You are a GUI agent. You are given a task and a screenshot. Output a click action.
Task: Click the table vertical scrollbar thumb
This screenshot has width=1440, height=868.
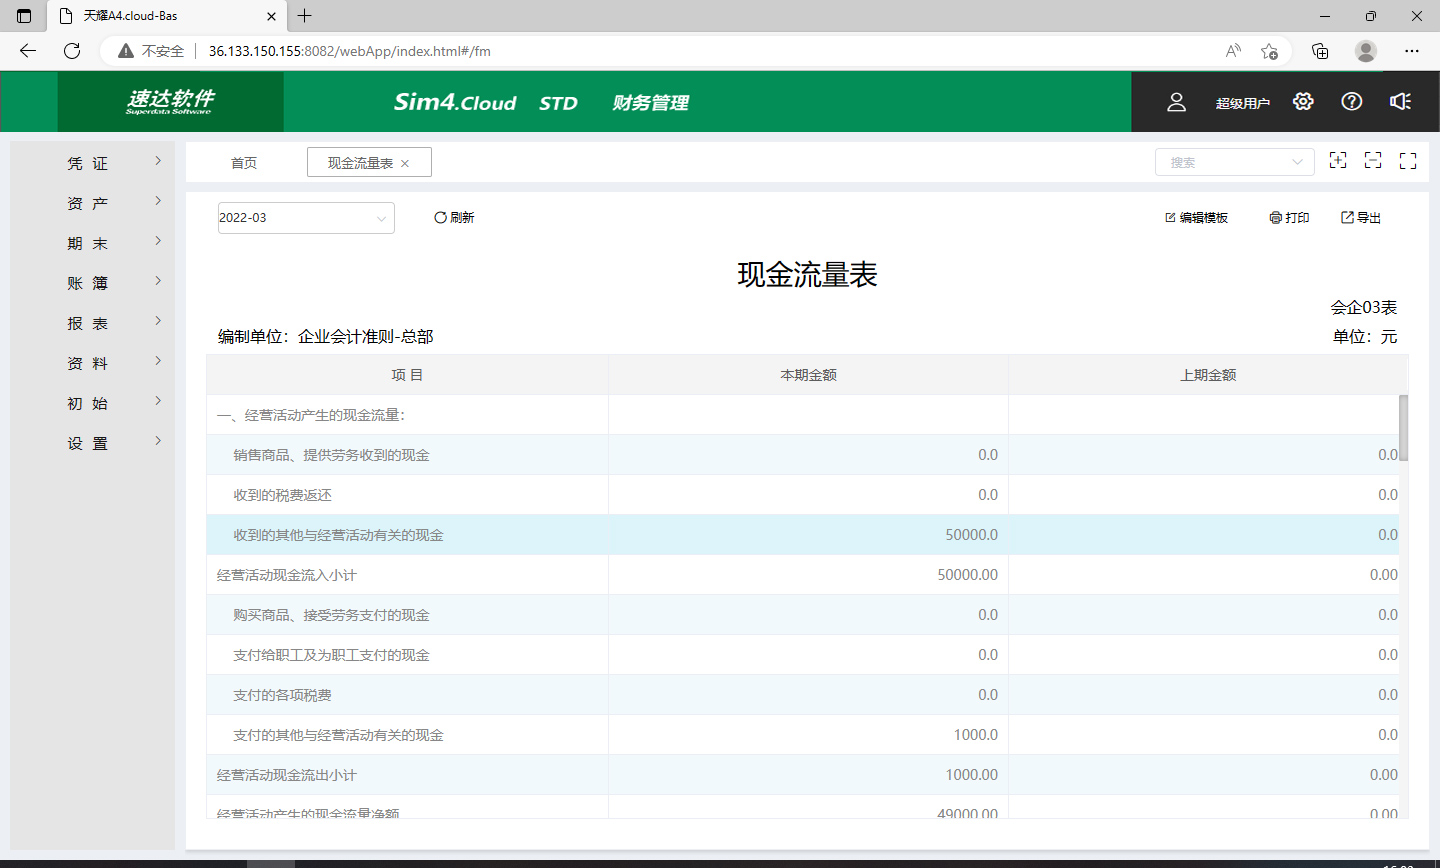pos(1403,428)
